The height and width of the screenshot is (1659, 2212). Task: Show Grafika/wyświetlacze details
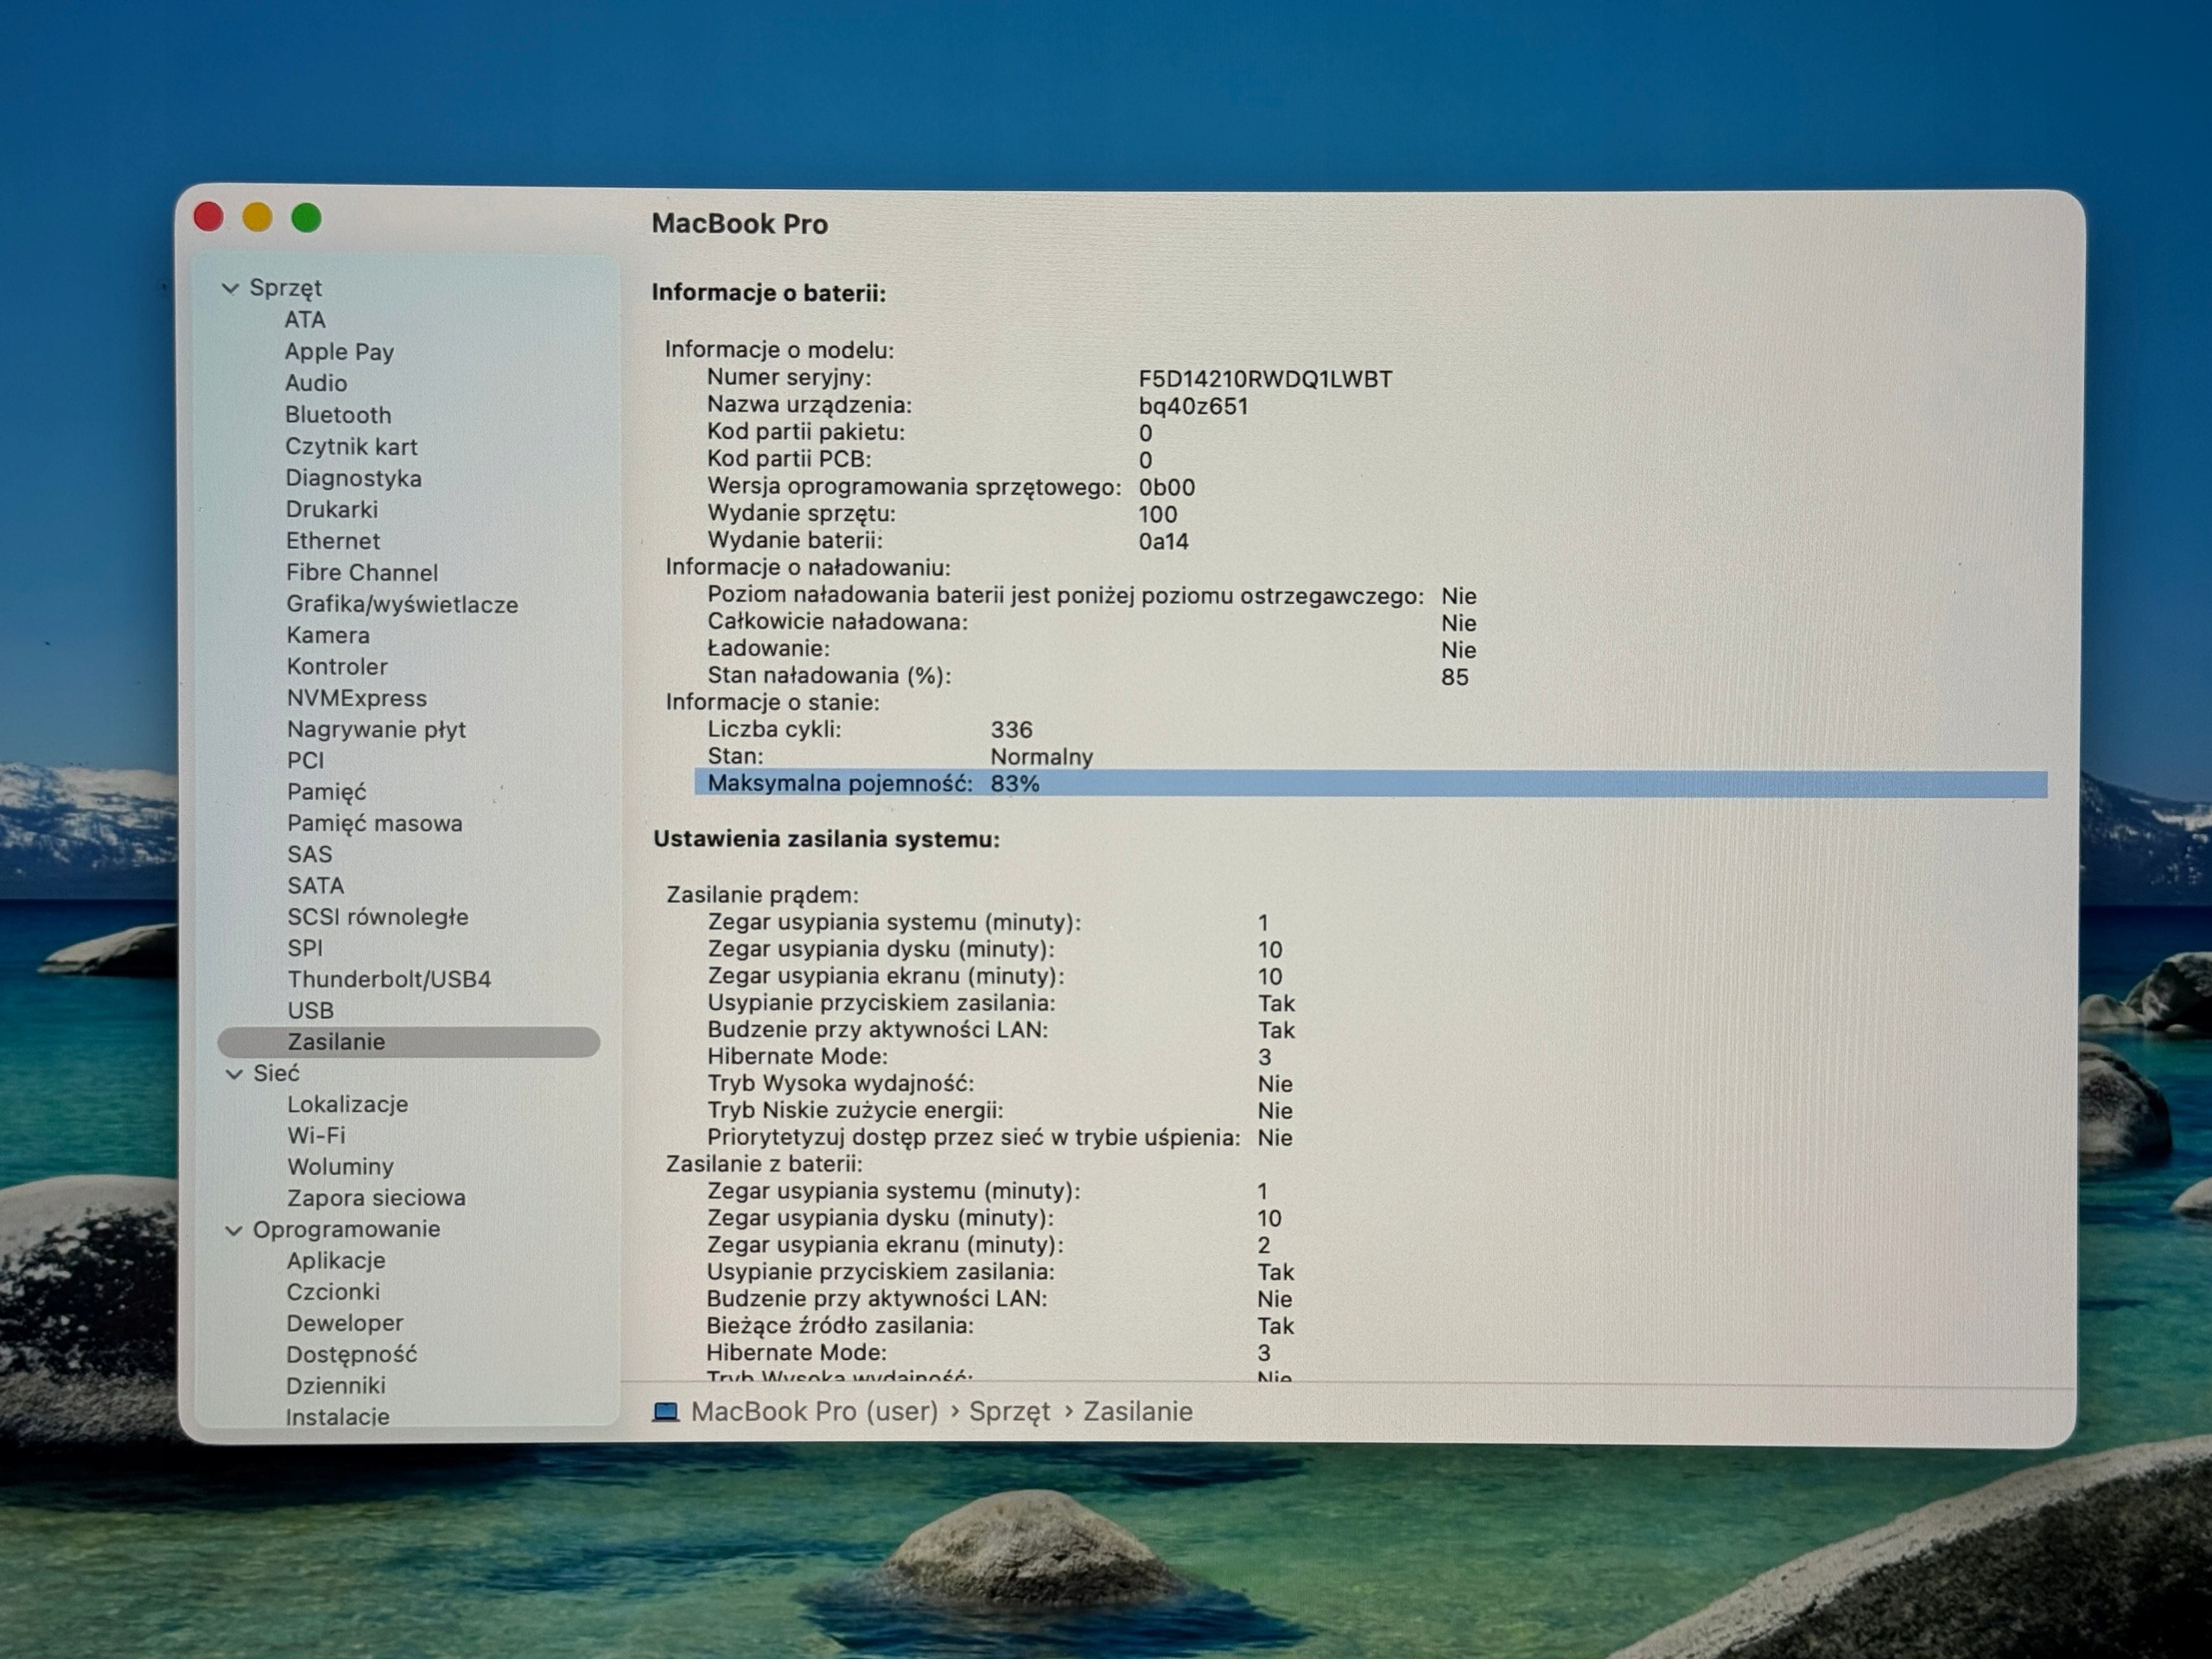point(402,605)
